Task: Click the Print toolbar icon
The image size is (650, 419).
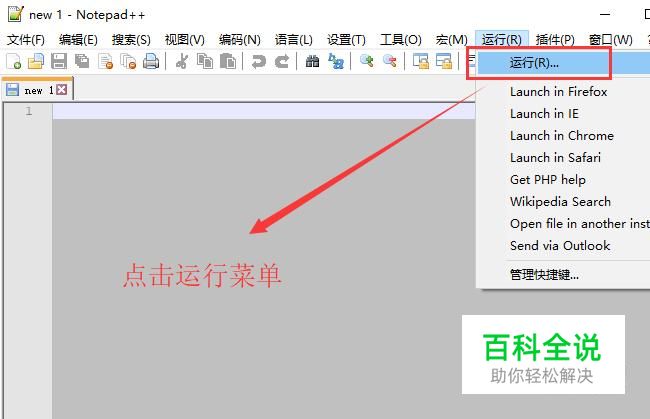Action: pyautogui.click(x=151, y=61)
